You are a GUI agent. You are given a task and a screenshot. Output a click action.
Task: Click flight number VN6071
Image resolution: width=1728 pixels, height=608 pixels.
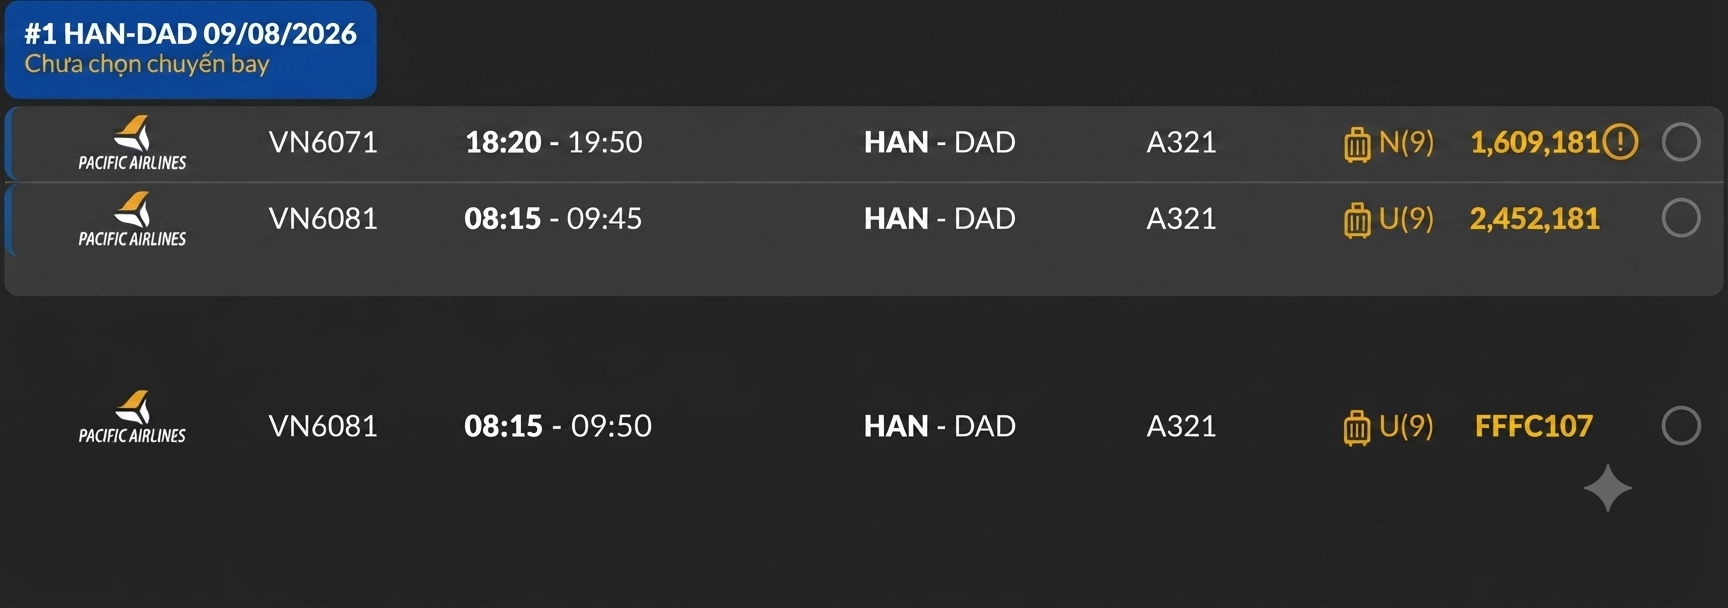(x=323, y=142)
